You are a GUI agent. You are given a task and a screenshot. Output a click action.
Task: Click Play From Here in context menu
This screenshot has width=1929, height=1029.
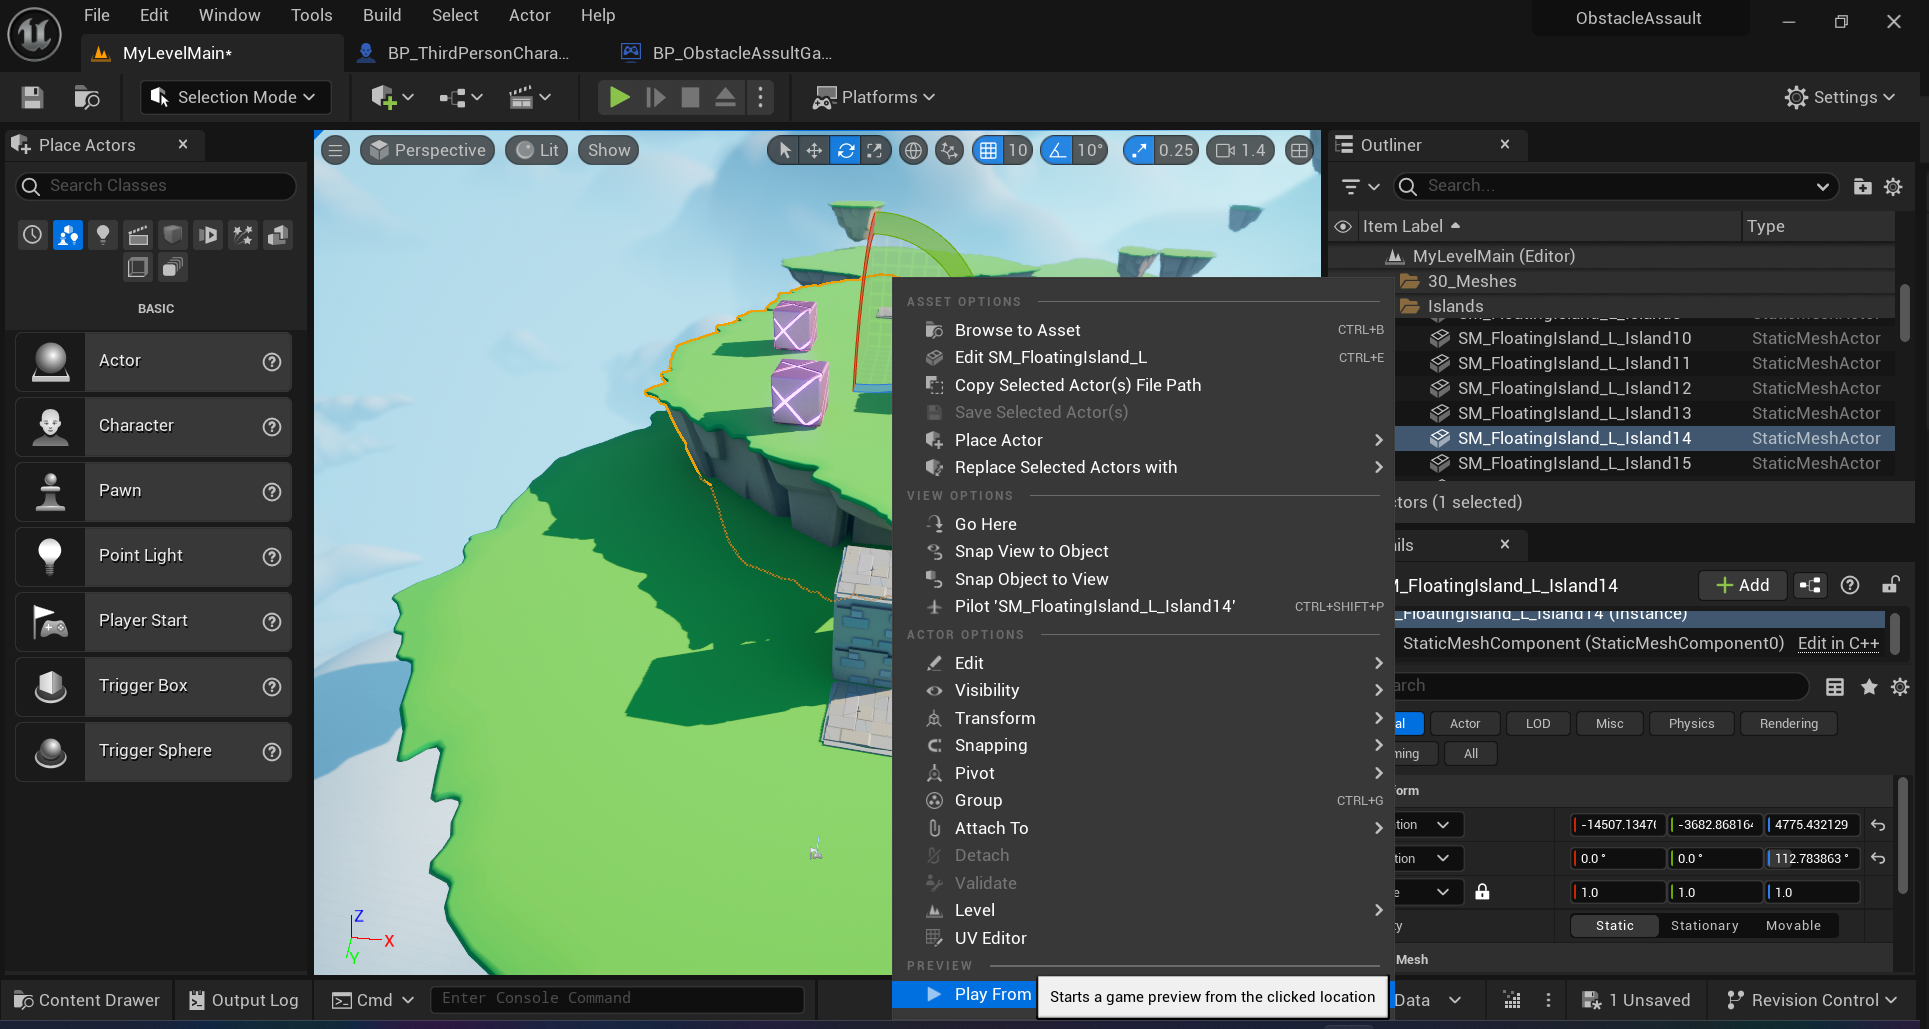click(965, 994)
